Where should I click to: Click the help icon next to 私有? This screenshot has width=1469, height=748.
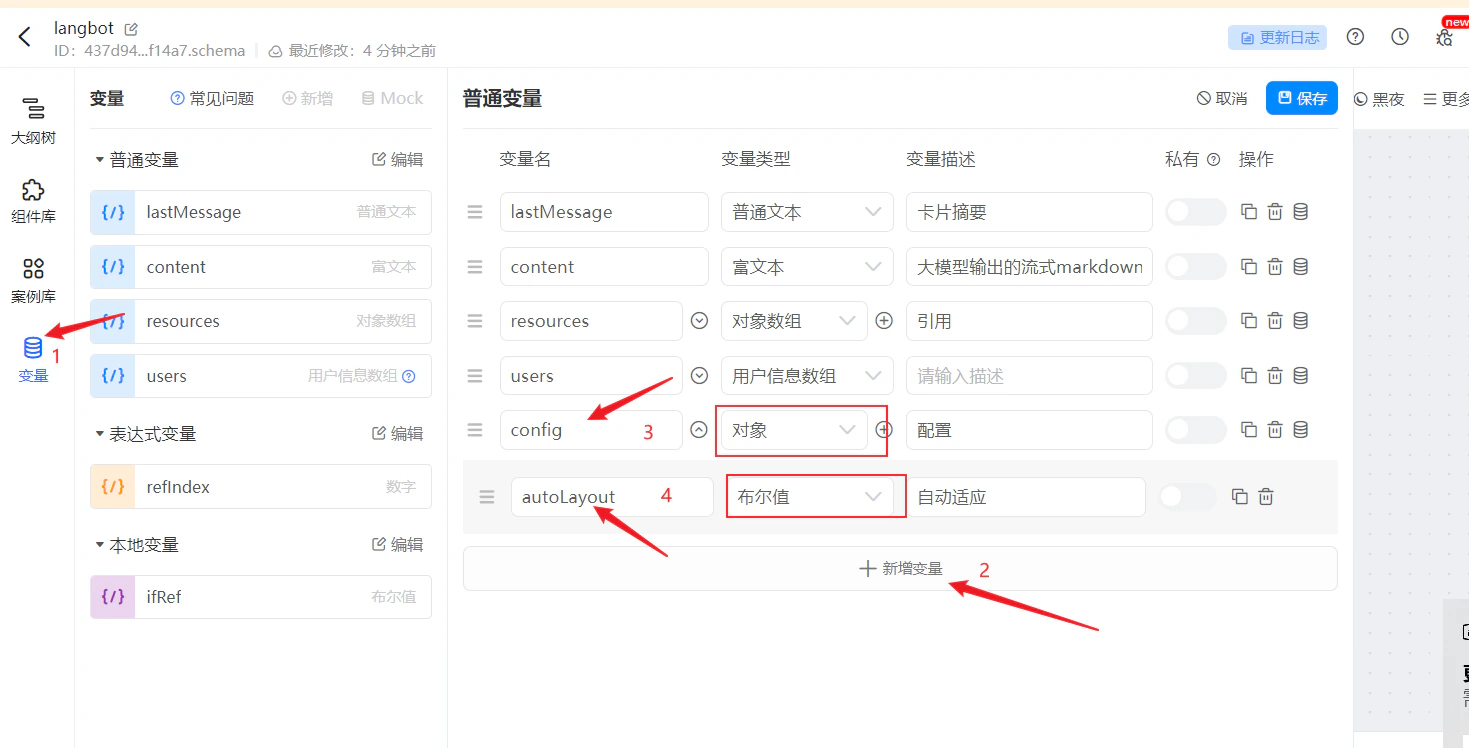pos(1214,159)
